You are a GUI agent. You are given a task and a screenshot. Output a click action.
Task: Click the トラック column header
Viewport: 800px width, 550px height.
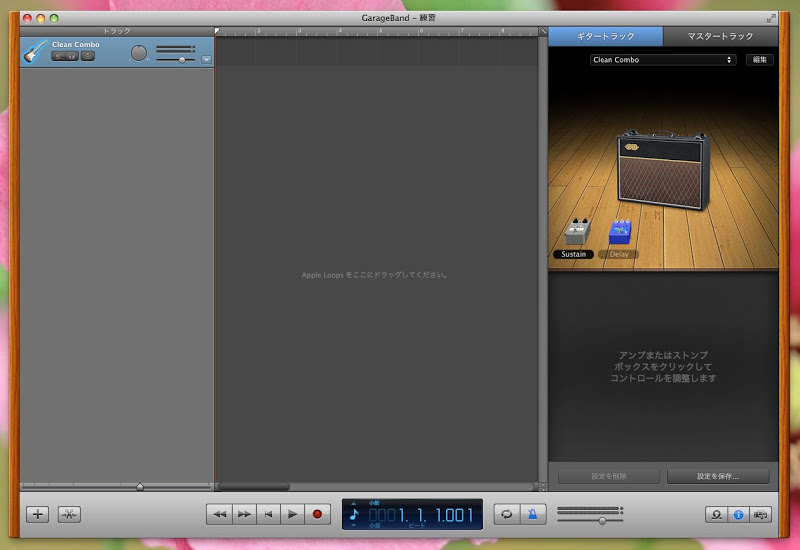pyautogui.click(x=117, y=31)
